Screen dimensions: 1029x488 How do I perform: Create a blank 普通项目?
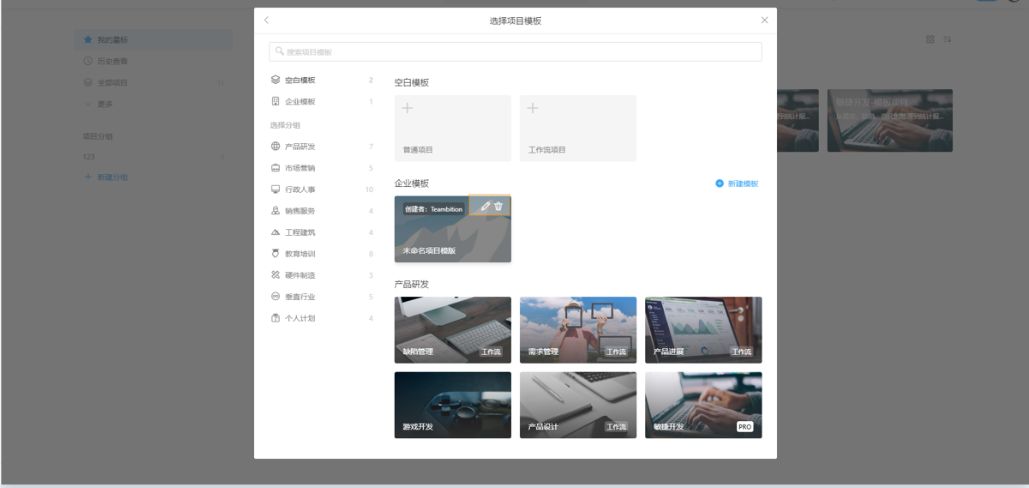click(453, 129)
